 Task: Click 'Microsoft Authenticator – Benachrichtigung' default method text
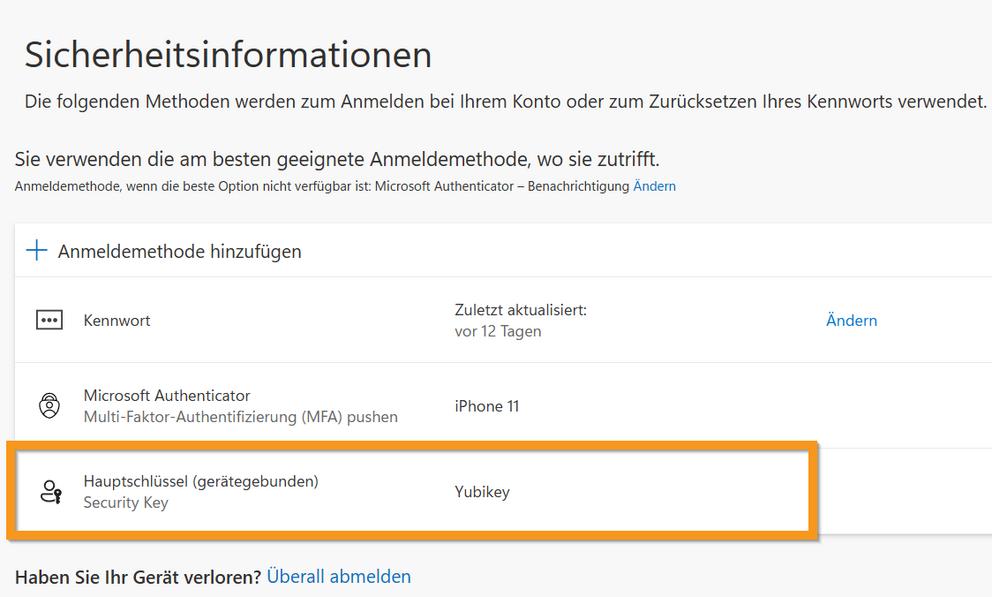(502, 186)
